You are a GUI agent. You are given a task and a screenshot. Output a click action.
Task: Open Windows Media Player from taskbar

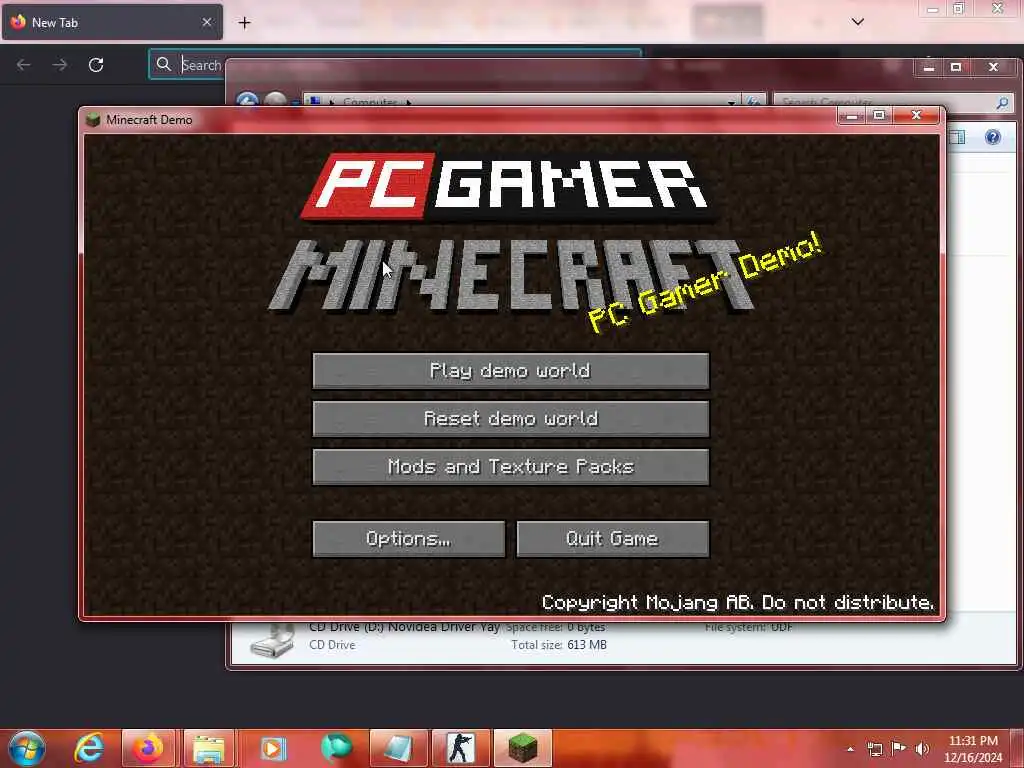273,748
